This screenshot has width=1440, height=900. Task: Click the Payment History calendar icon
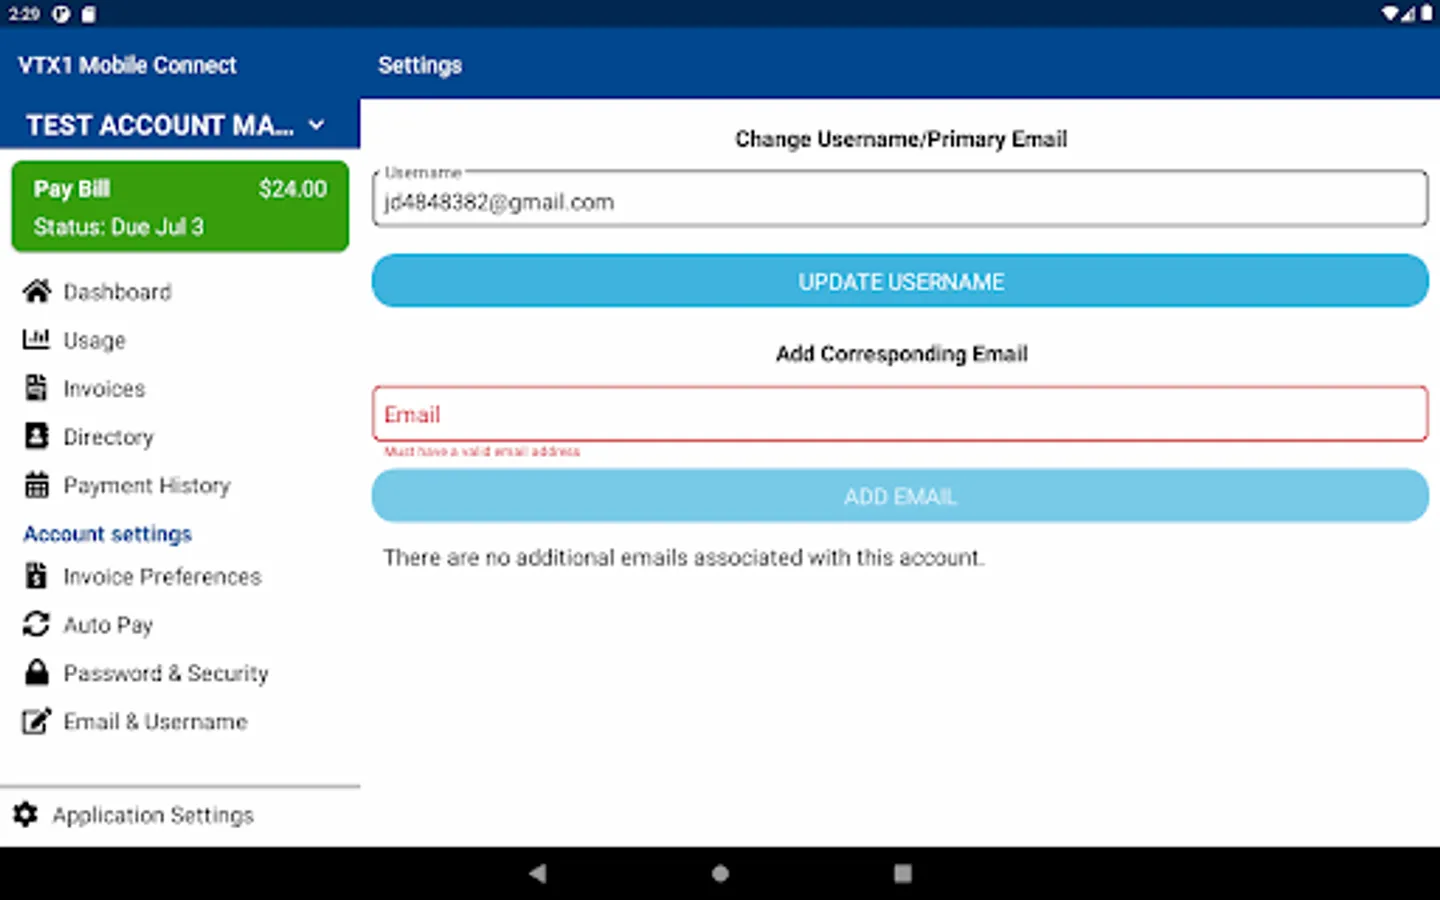(x=36, y=485)
